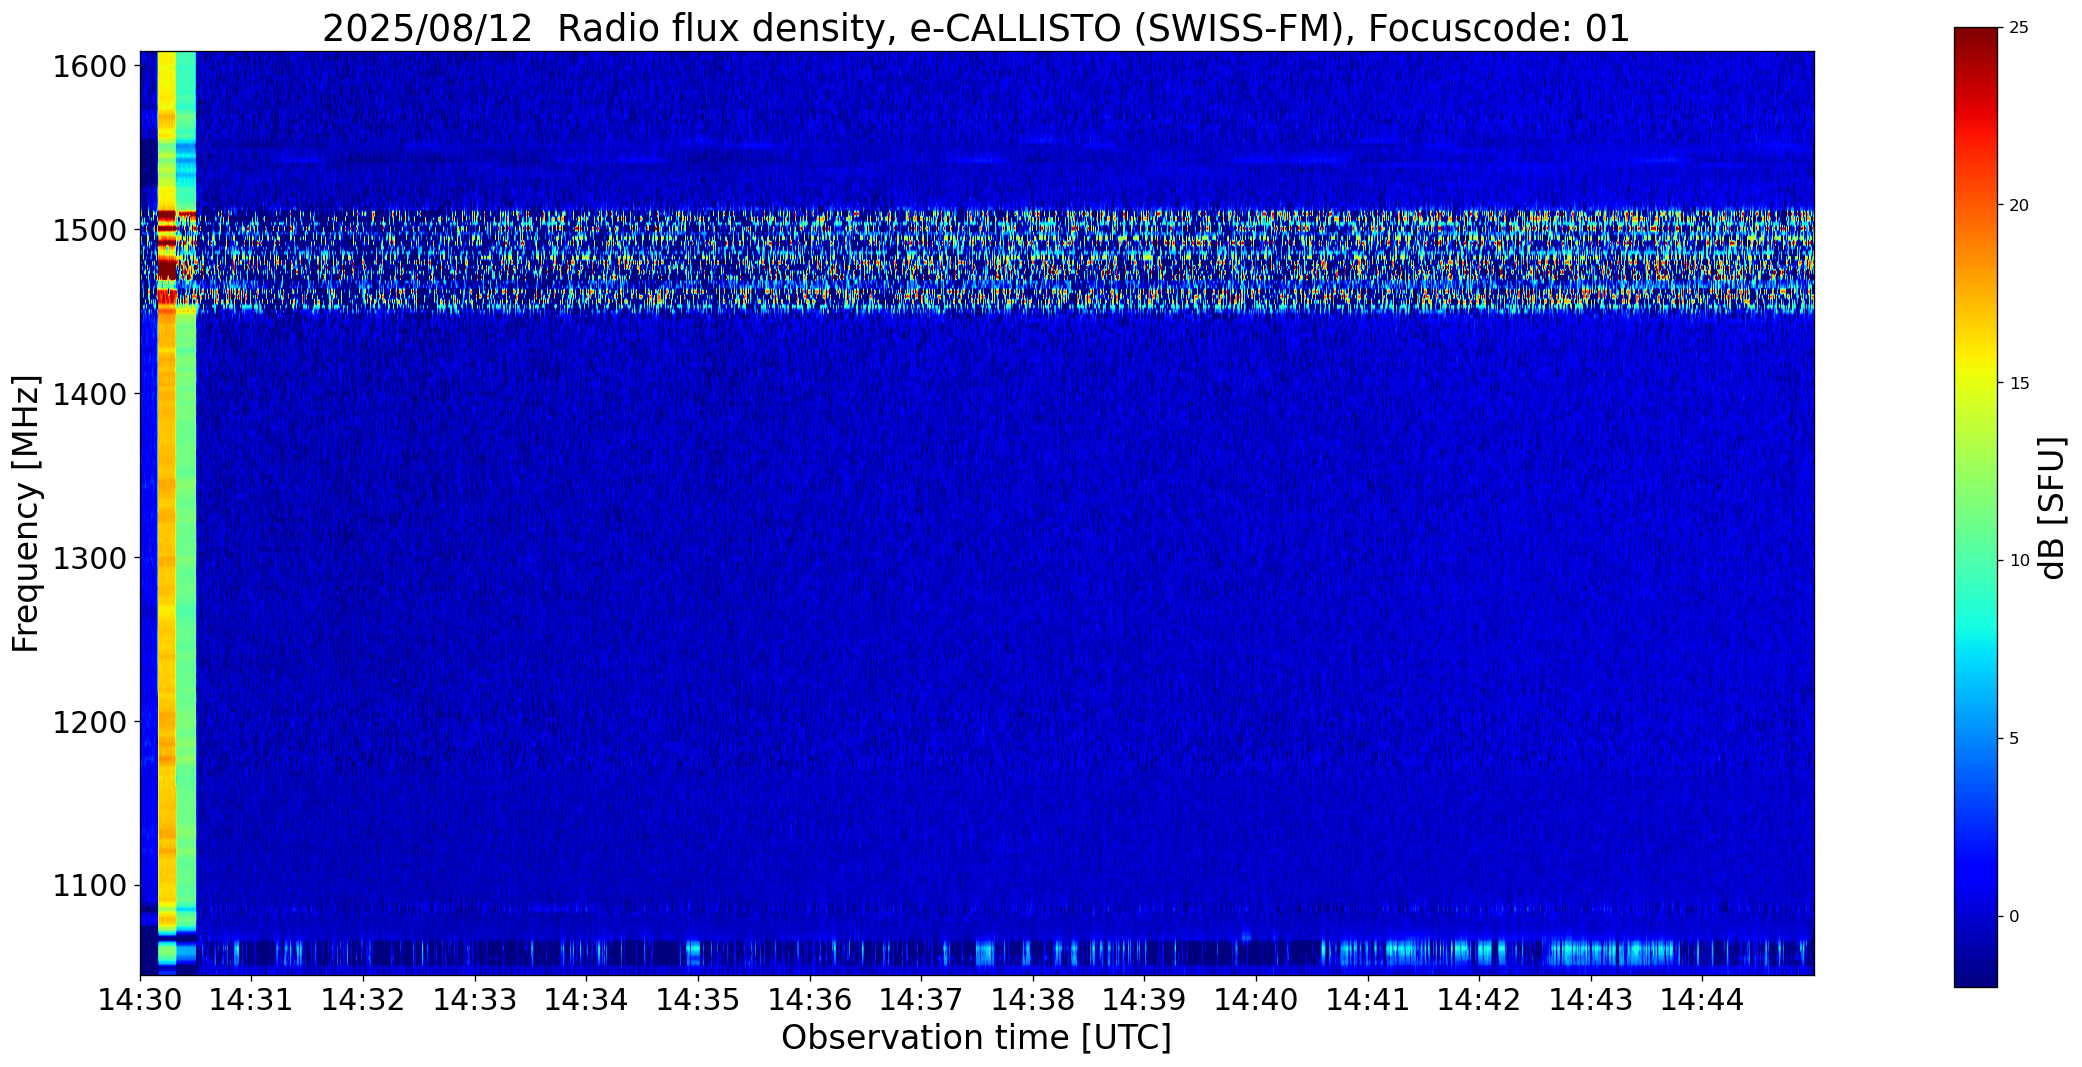Image resolution: width=2082 pixels, height=1067 pixels.
Task: Click the 14:32 time tick label
Action: pyautogui.click(x=364, y=999)
